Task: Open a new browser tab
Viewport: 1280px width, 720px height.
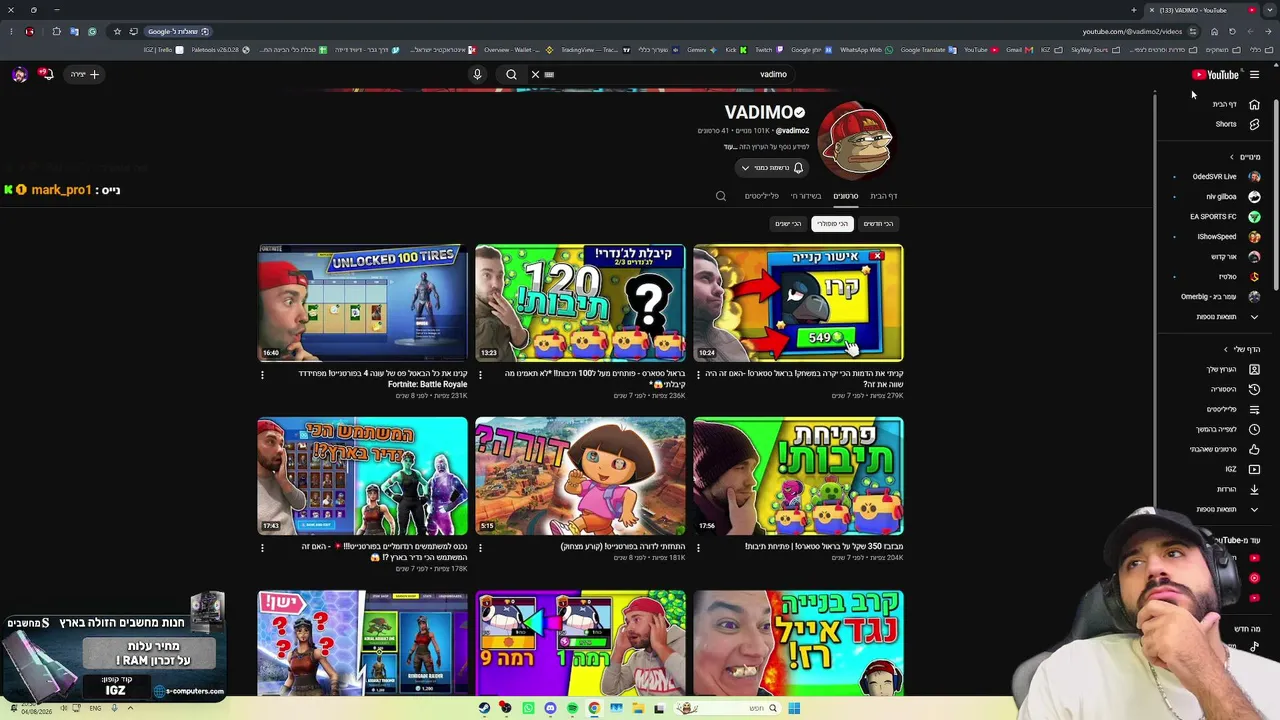Action: [1134, 10]
